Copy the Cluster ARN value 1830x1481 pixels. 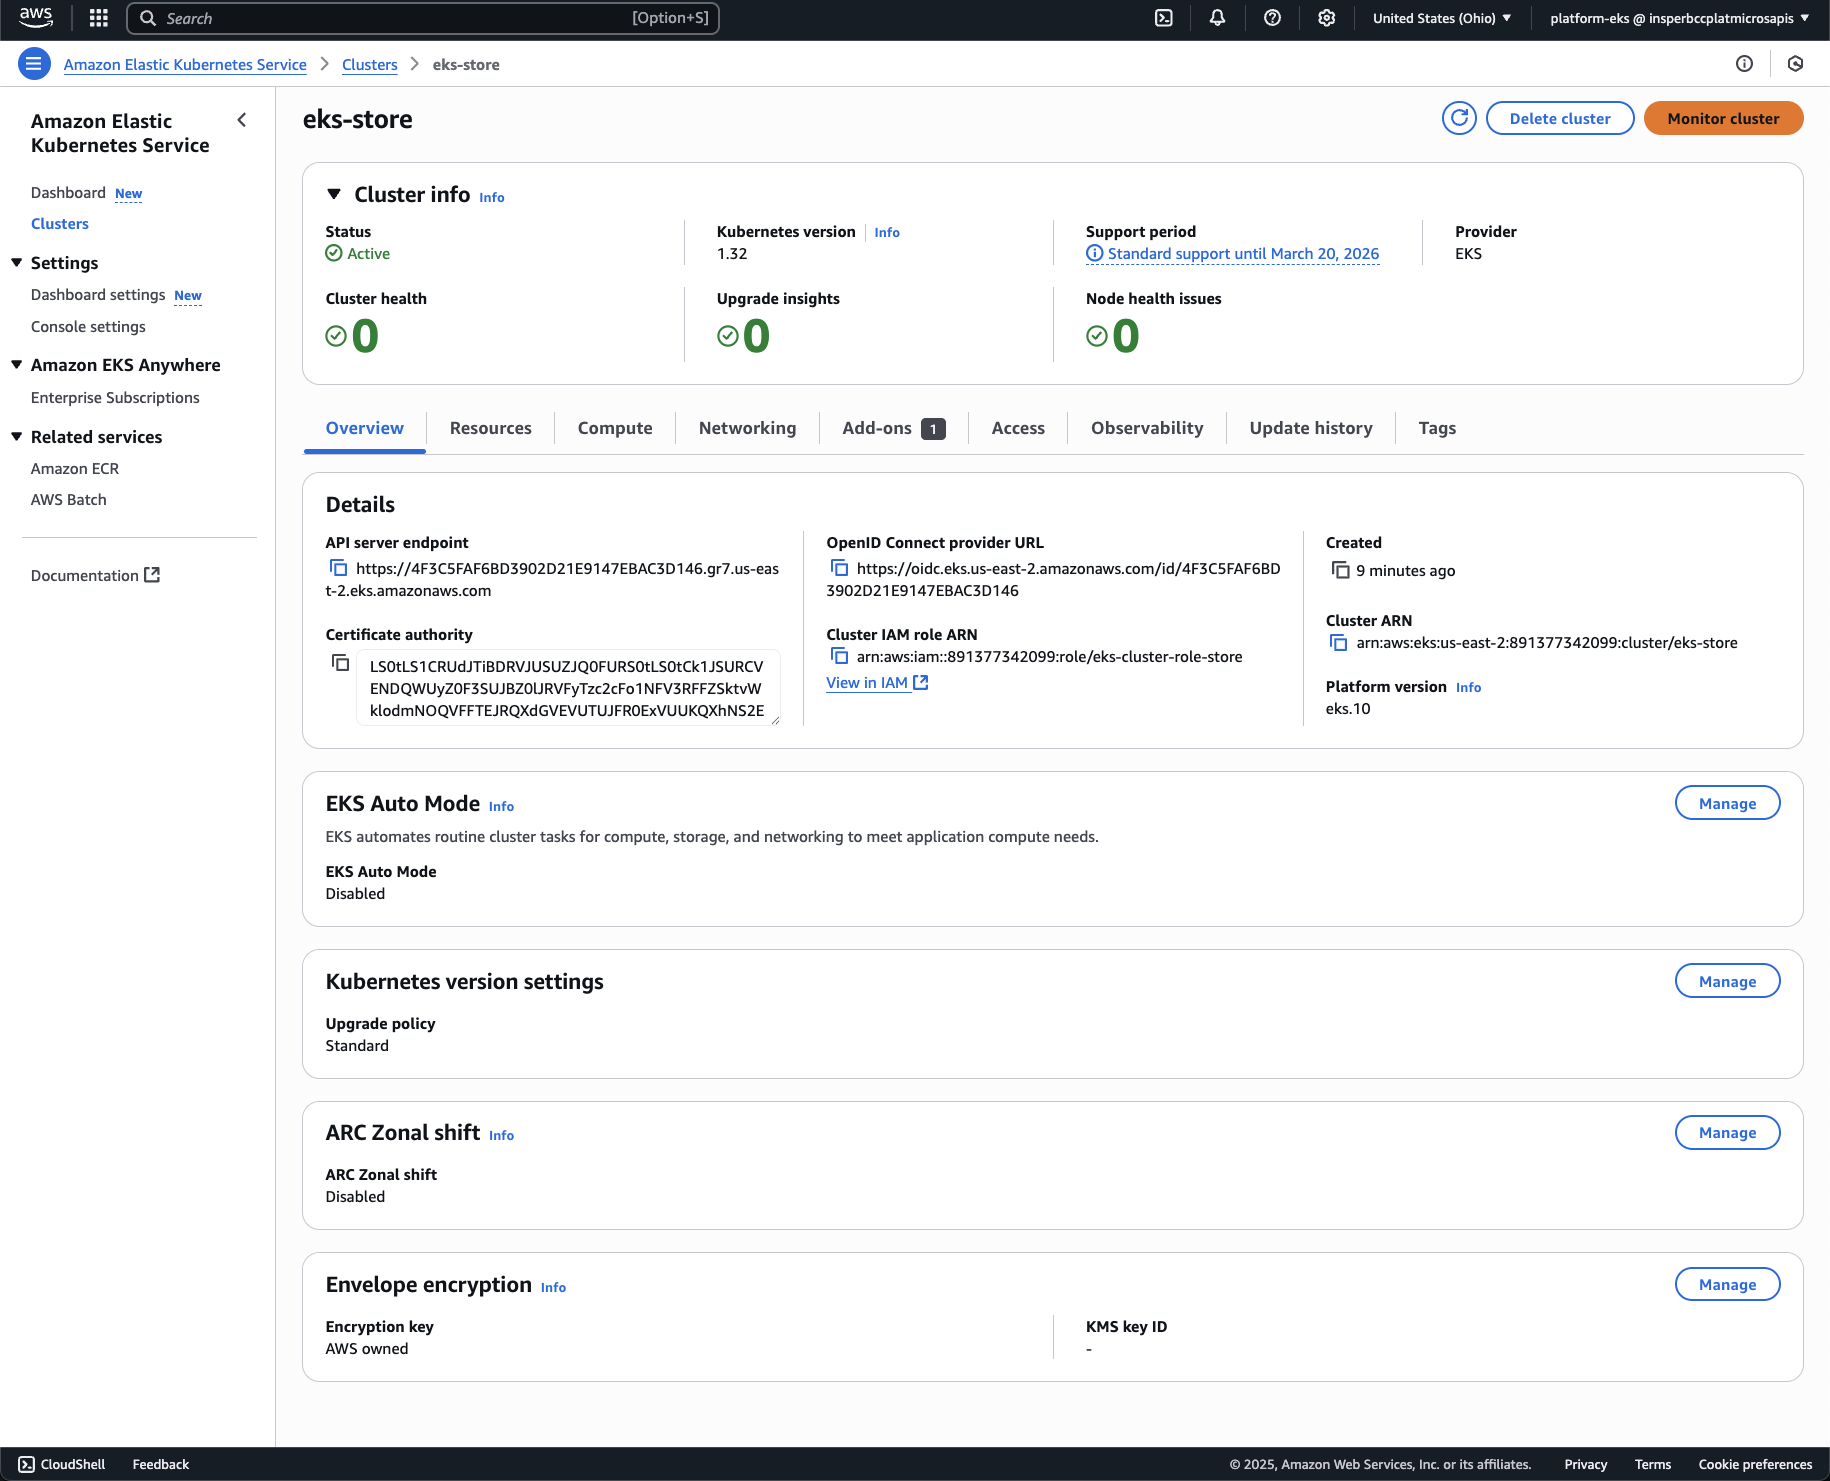(1339, 643)
